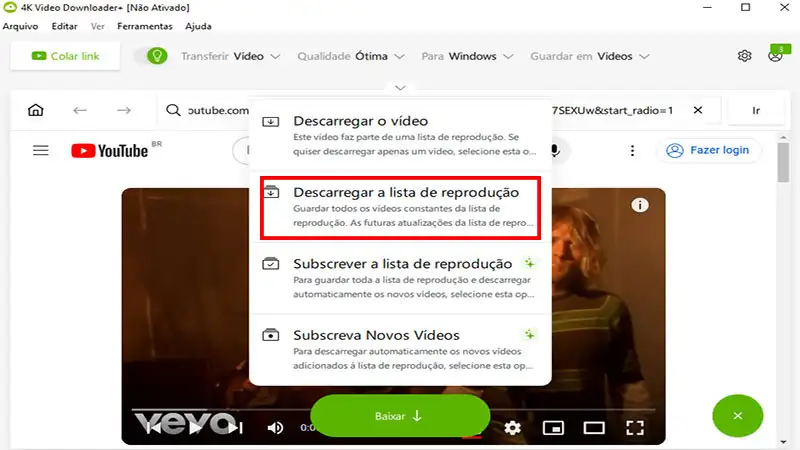800x450 pixels.
Task: Play the video with the play button
Action: [x=194, y=428]
